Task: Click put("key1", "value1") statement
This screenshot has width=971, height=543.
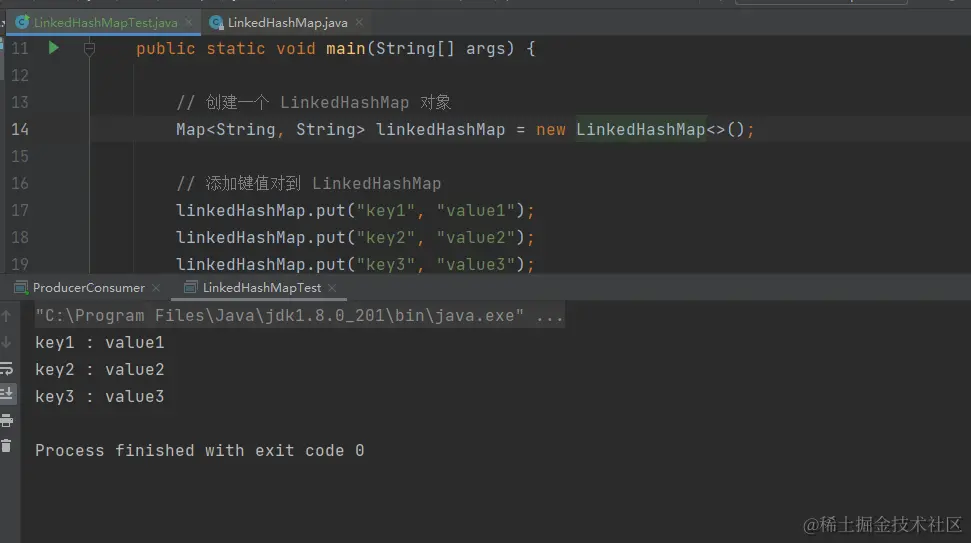Action: 355,211
